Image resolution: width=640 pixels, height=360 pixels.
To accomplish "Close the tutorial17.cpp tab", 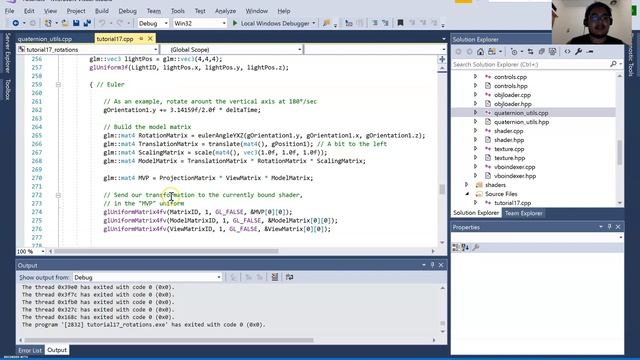I will click(x=150, y=39).
